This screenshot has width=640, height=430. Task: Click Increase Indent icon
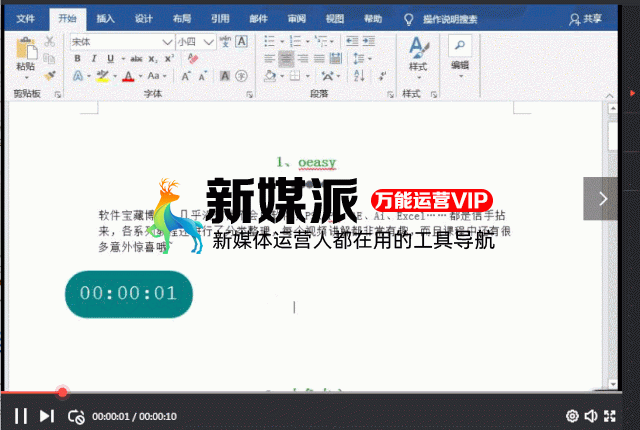point(369,41)
